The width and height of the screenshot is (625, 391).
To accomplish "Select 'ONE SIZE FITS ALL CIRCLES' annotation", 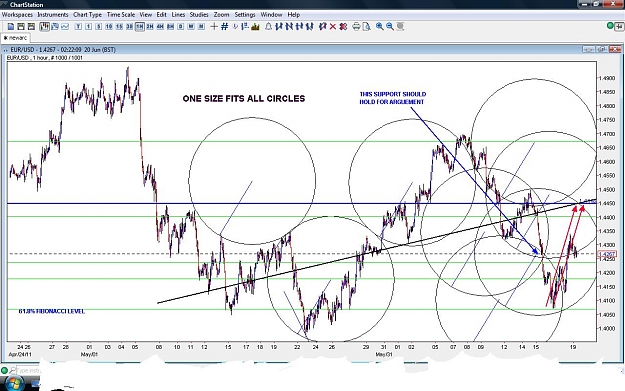I will 244,98.
